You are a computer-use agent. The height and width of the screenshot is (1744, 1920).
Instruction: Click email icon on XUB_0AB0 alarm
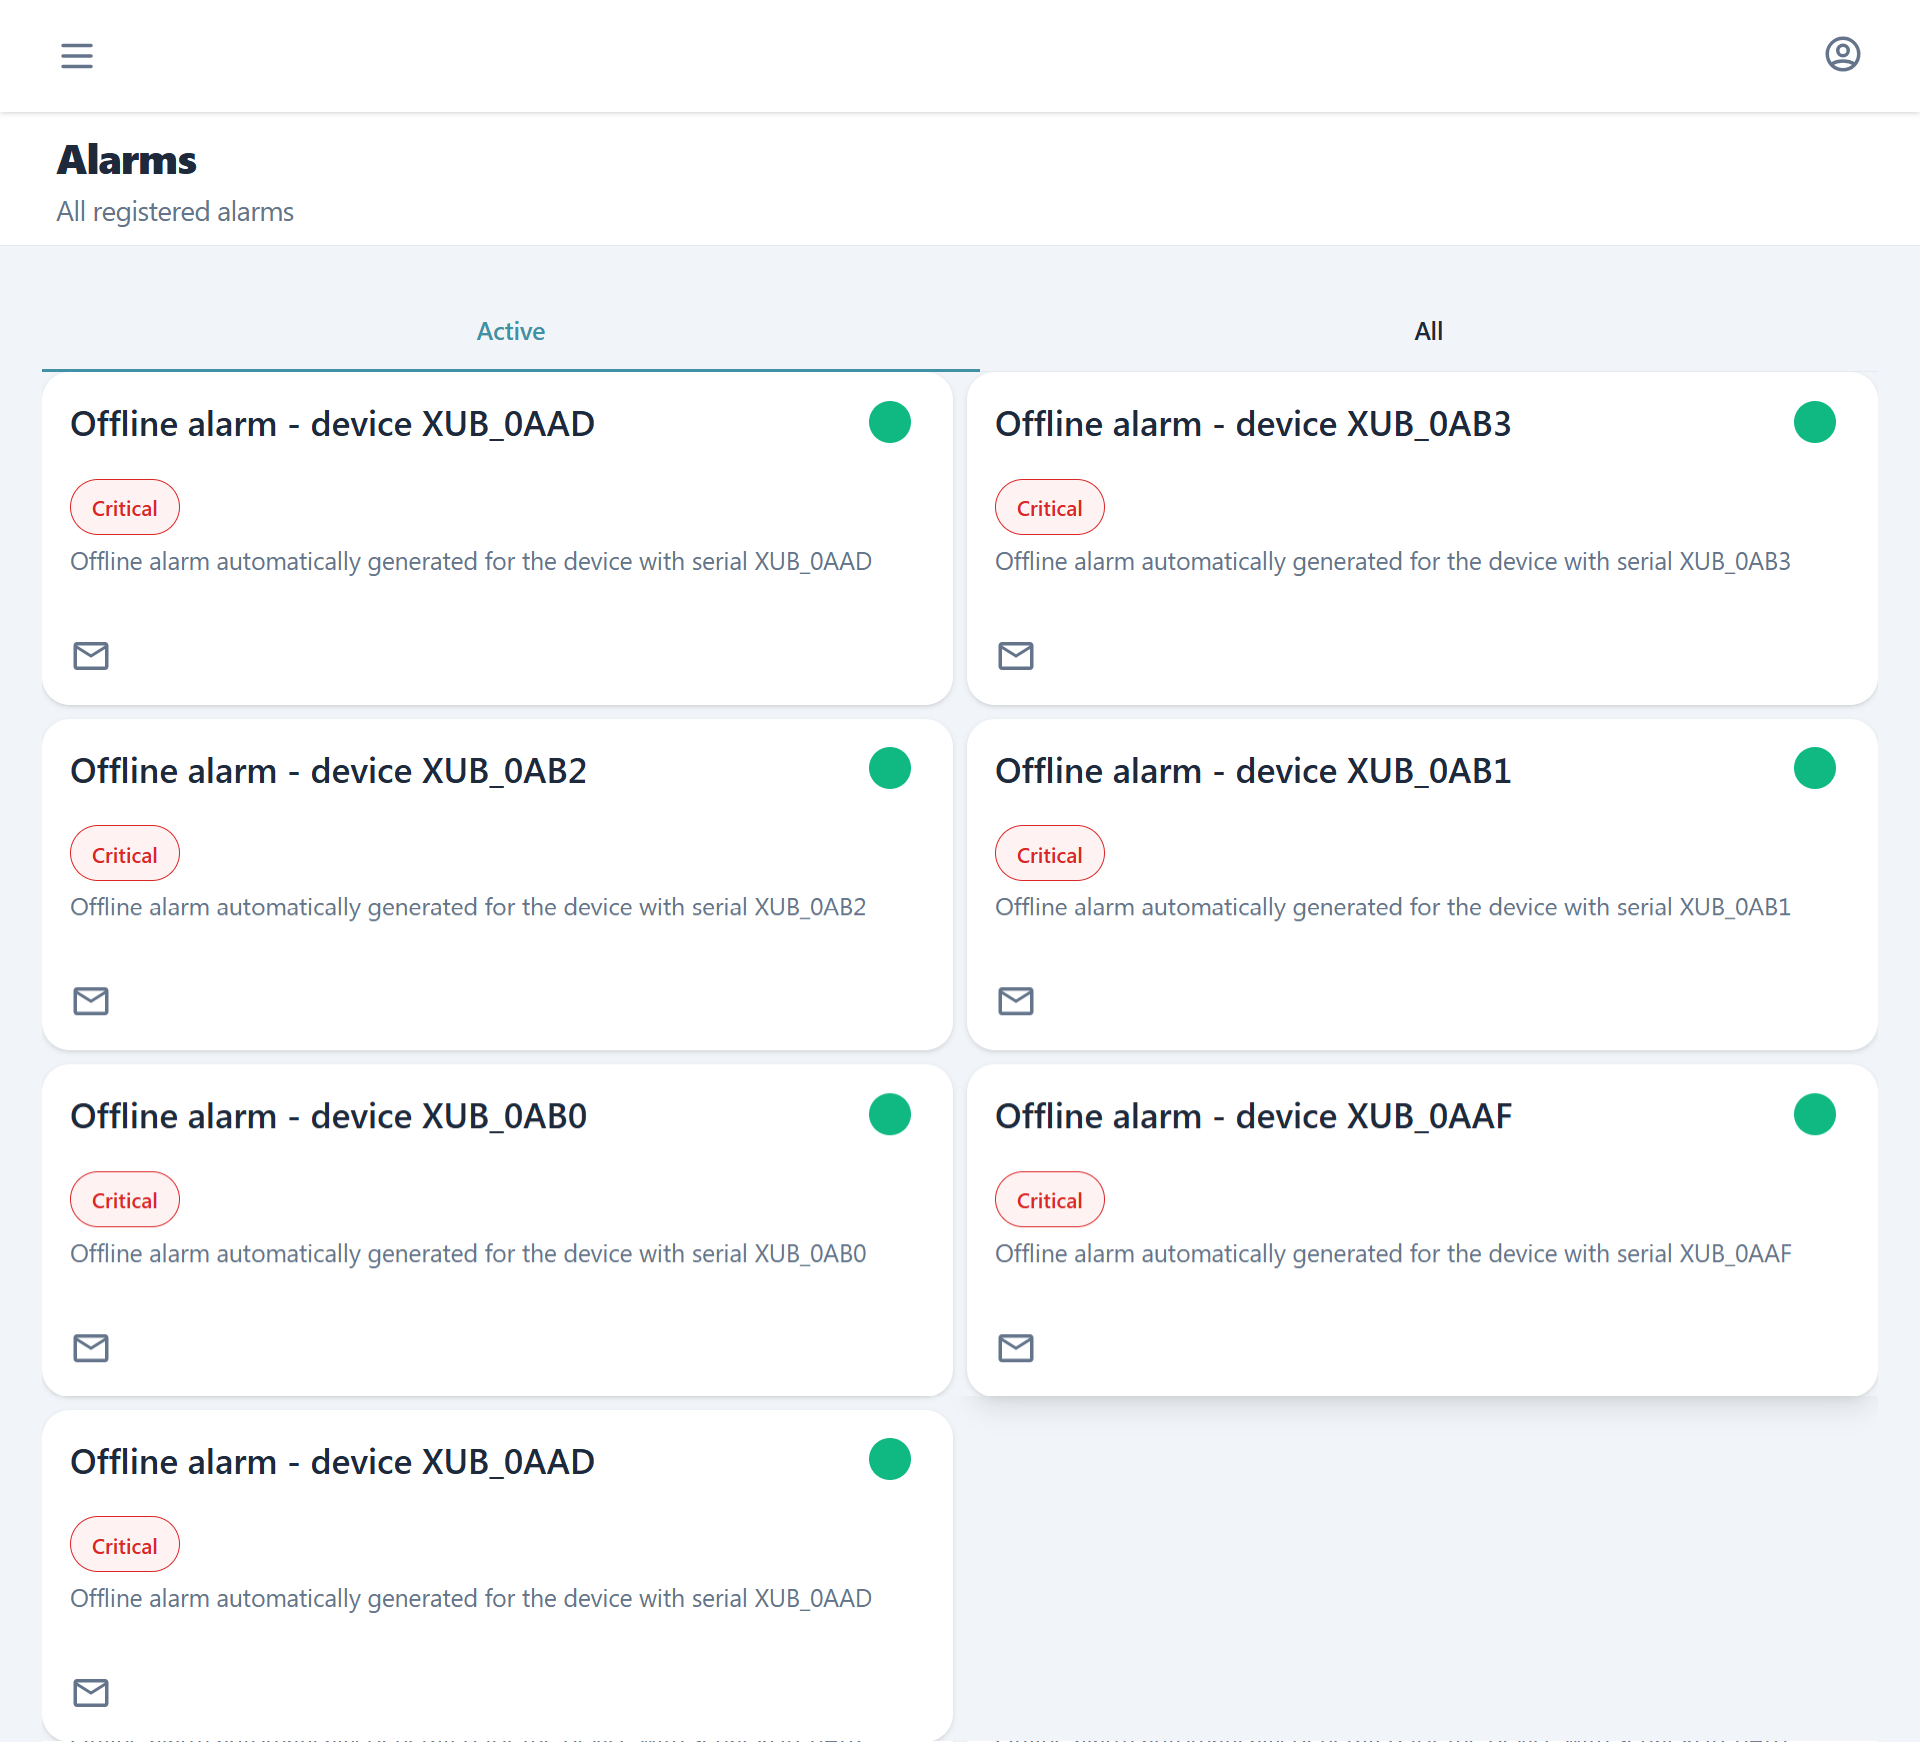(91, 1348)
